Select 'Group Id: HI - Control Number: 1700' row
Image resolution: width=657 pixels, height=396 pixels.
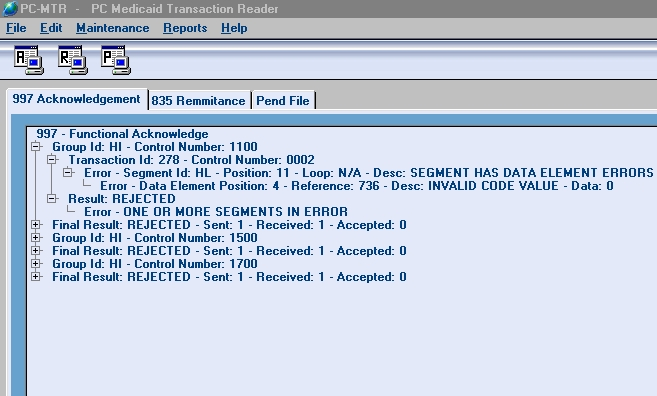point(155,264)
